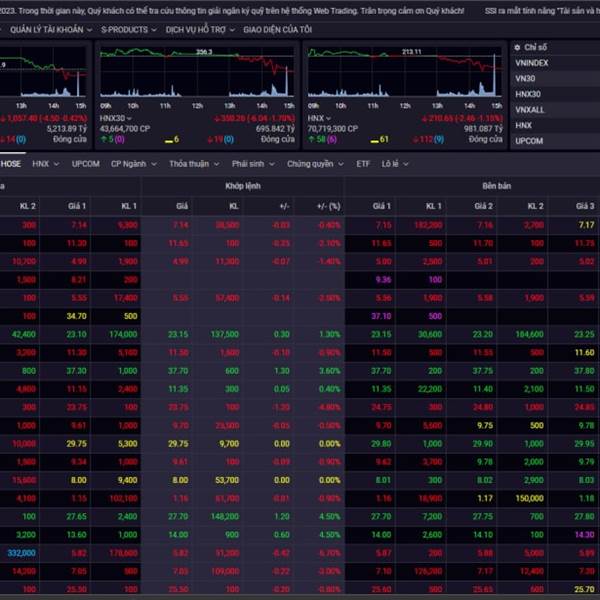Click the bid volume 174,000 cell
600x600 pixels.
pos(123,334)
